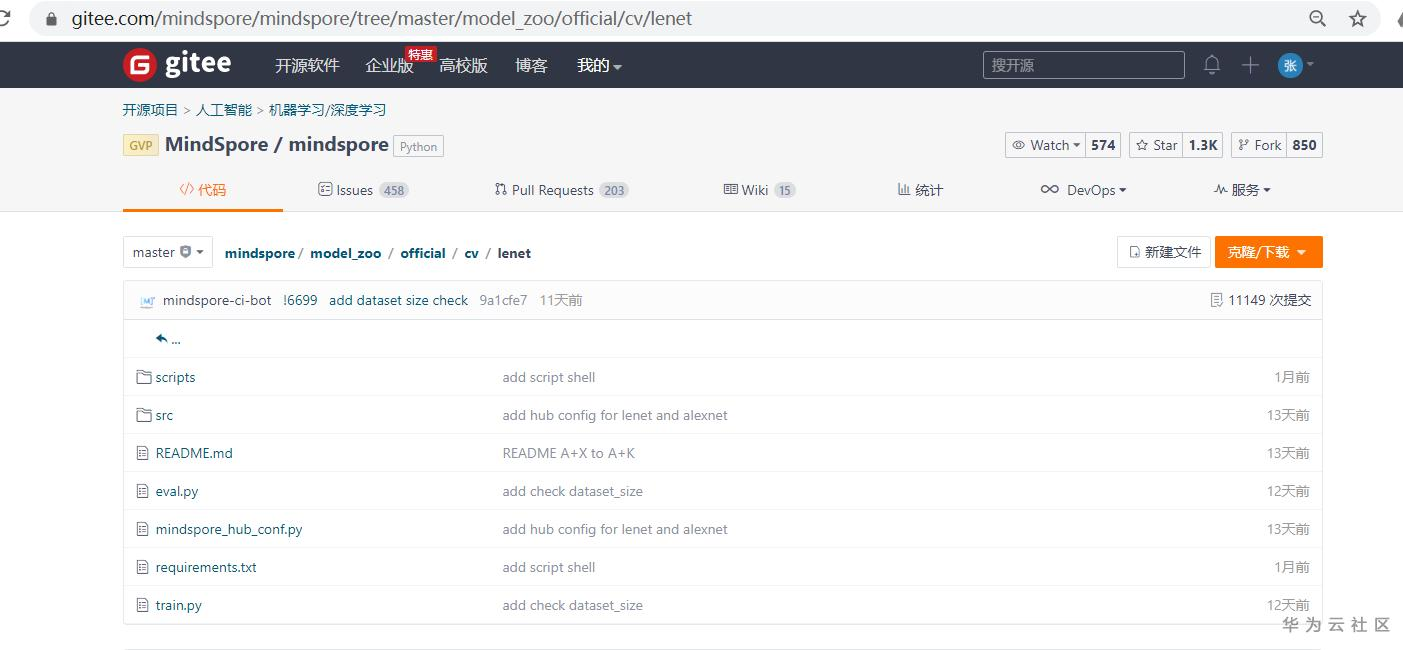Image resolution: width=1403 pixels, height=650 pixels.
Task: Click the browser address bar URL
Action: point(382,18)
